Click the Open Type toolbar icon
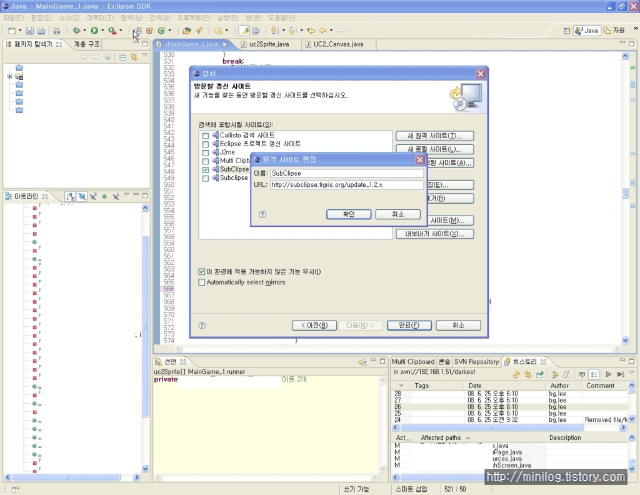The image size is (640, 495). click(187, 31)
